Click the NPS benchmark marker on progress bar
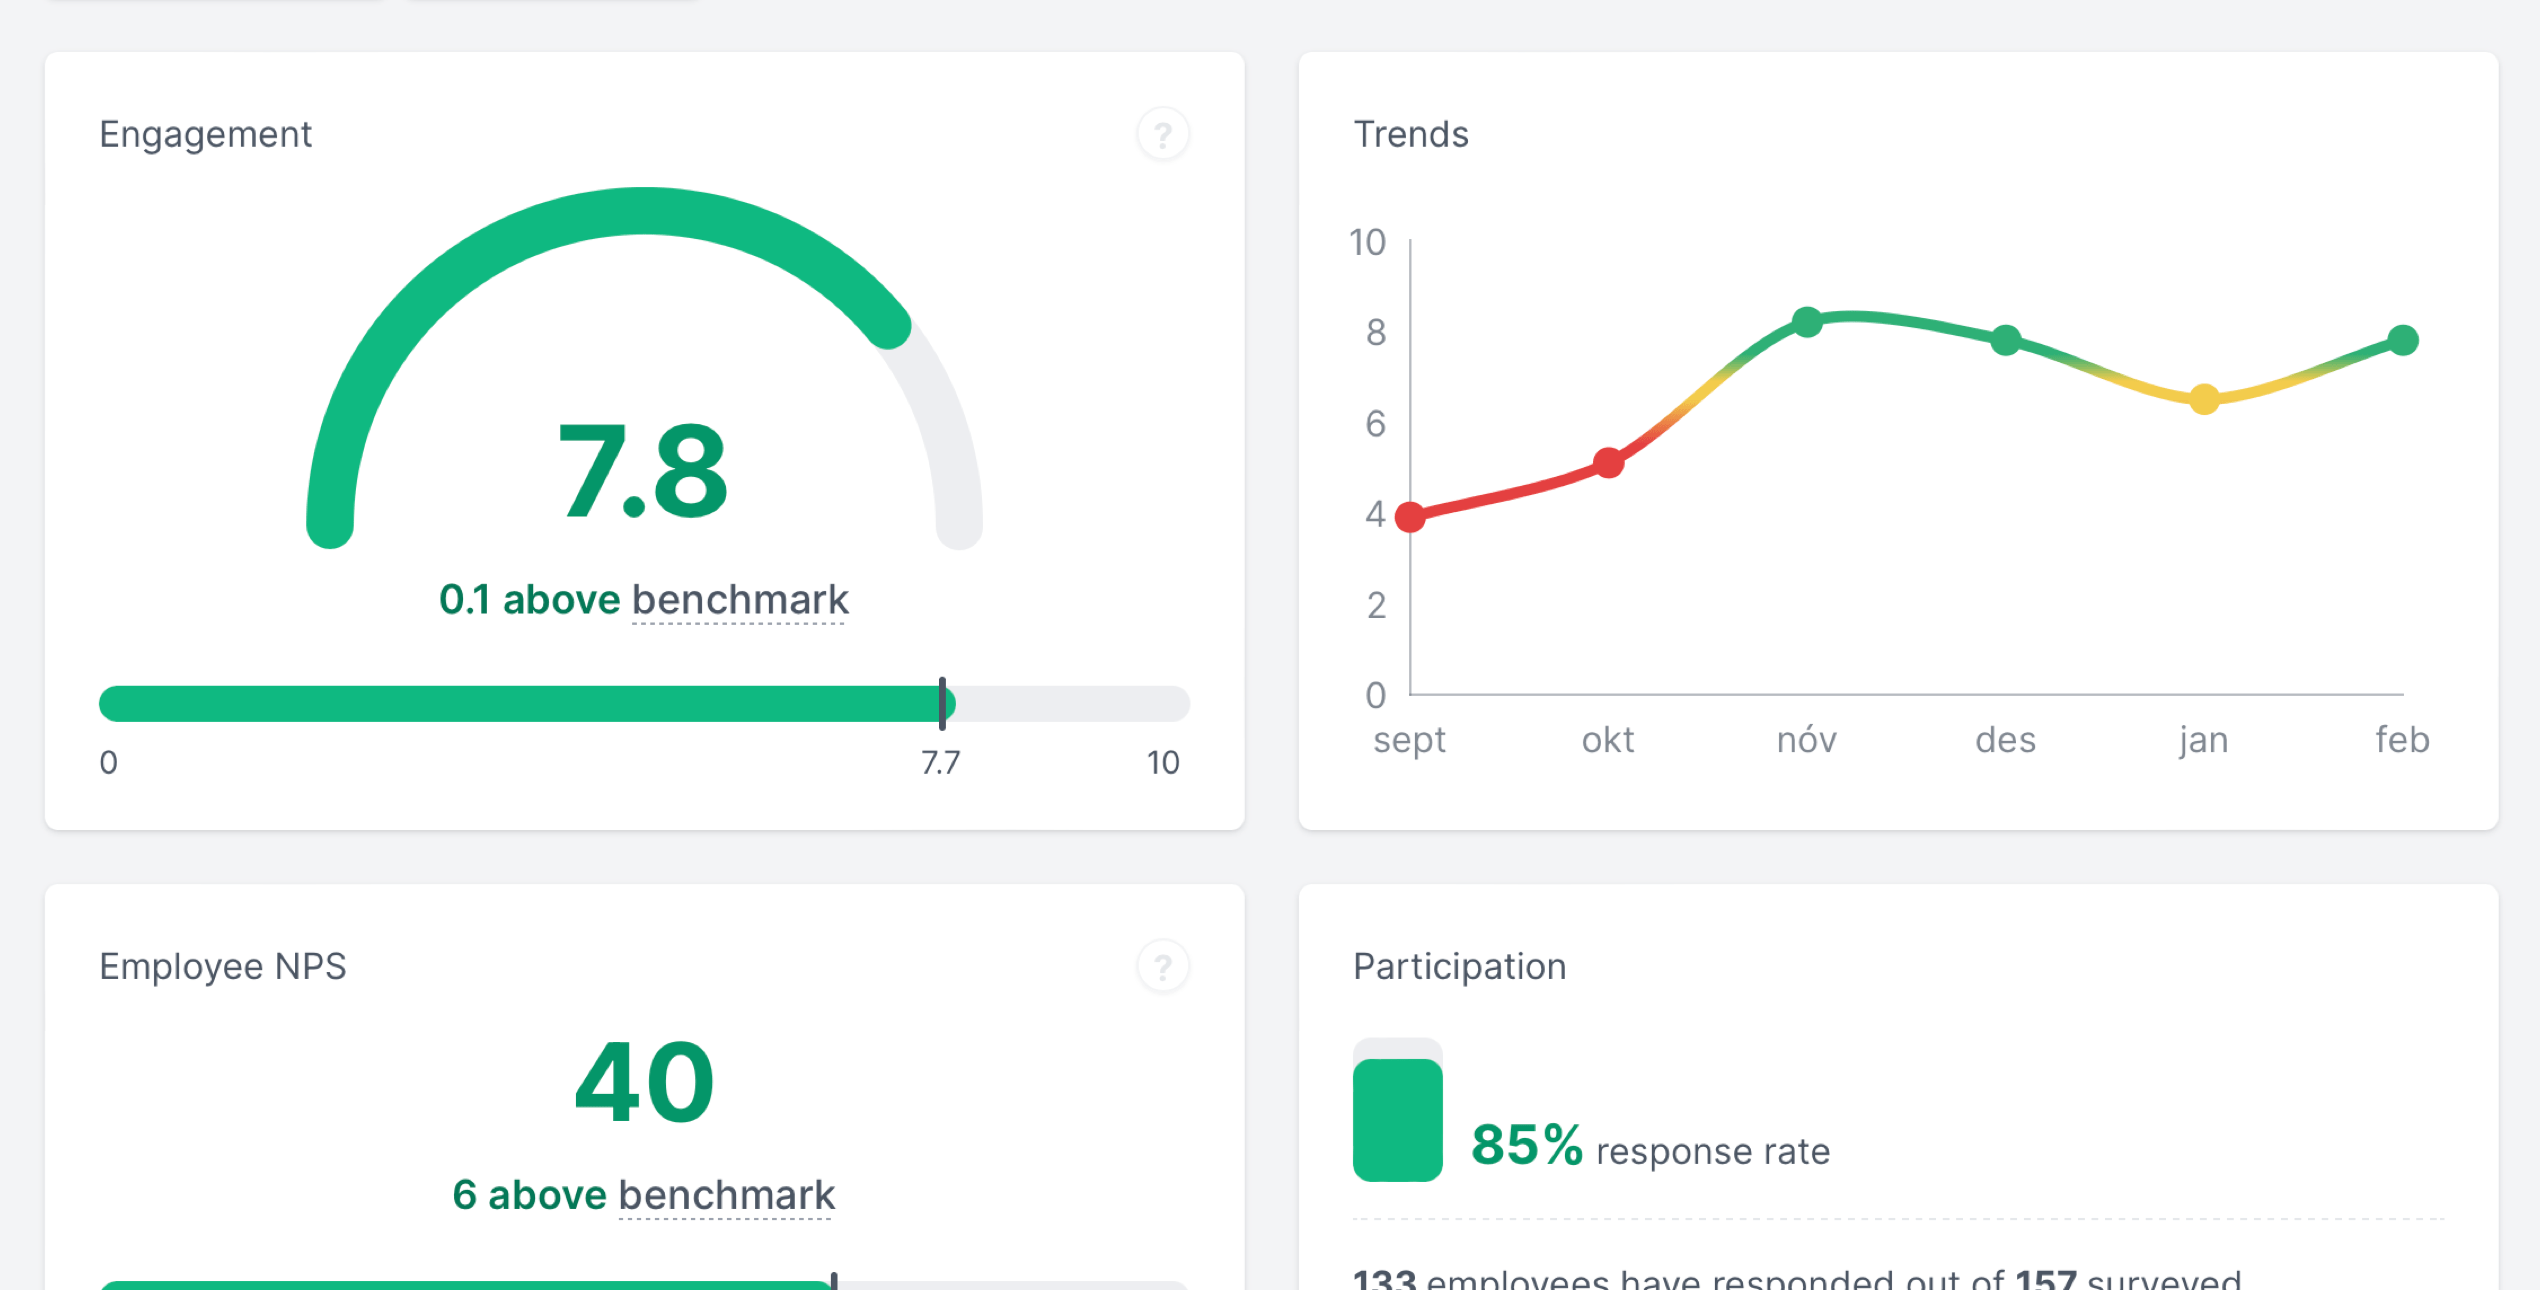Image resolution: width=2540 pixels, height=1290 pixels. point(834,1281)
